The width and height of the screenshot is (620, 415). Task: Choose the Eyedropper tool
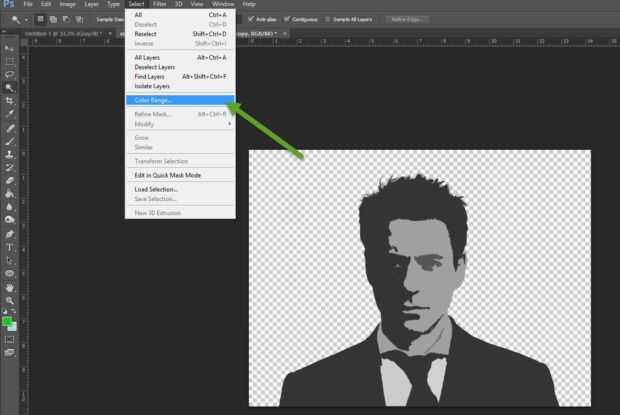[10, 115]
